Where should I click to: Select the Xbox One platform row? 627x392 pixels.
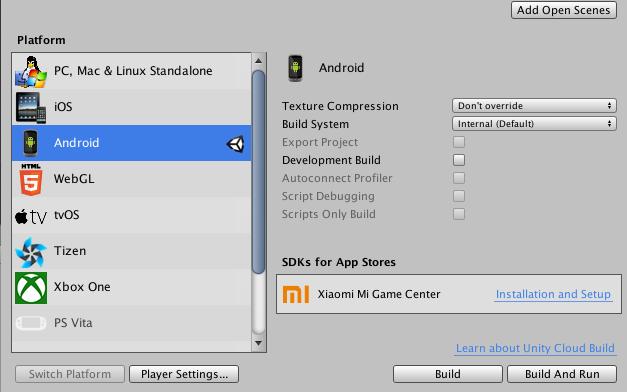click(x=132, y=287)
